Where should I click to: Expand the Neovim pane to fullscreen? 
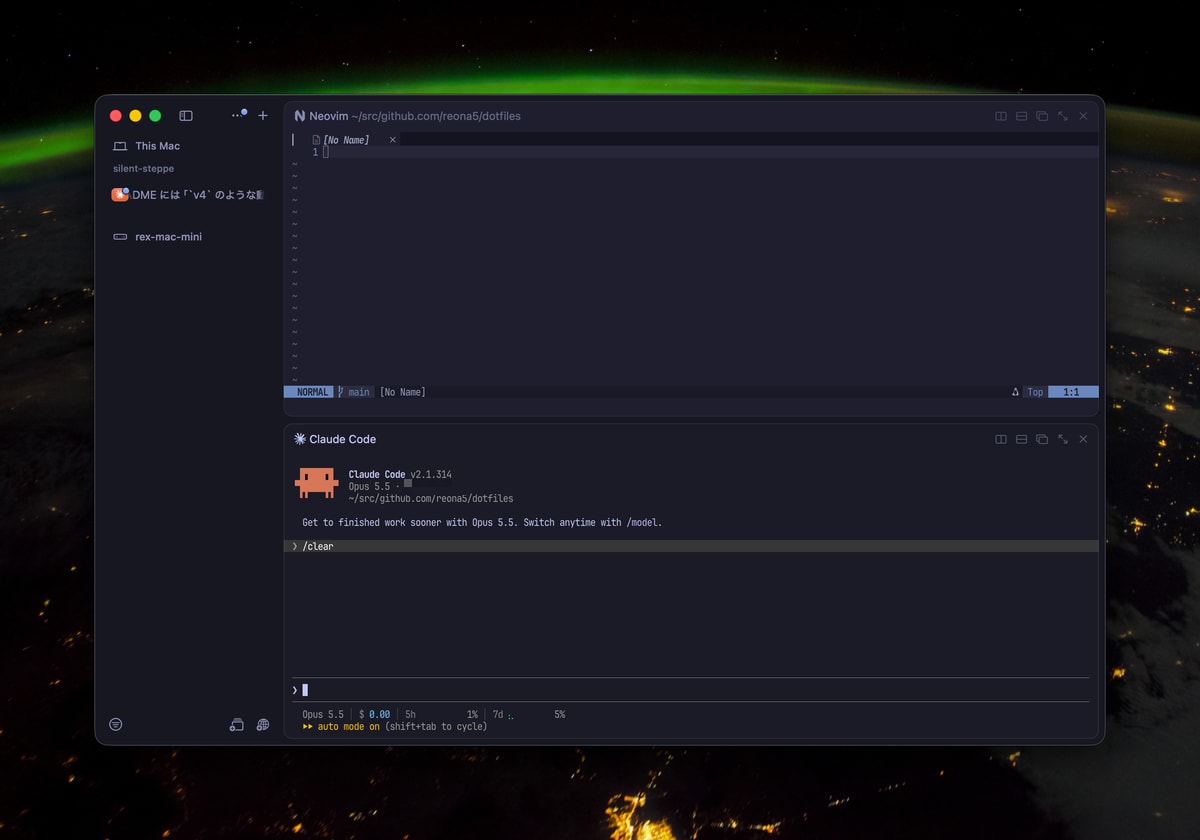(x=1063, y=116)
